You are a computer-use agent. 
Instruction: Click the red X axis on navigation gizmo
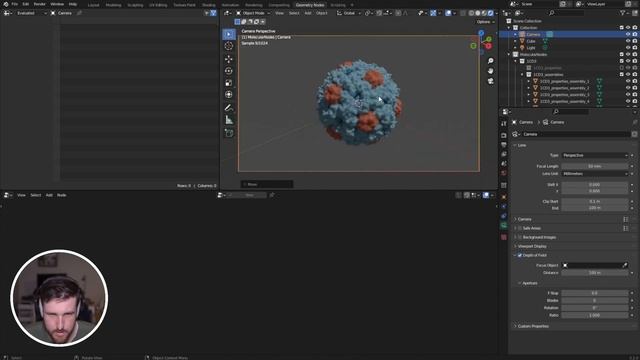pos(488,46)
